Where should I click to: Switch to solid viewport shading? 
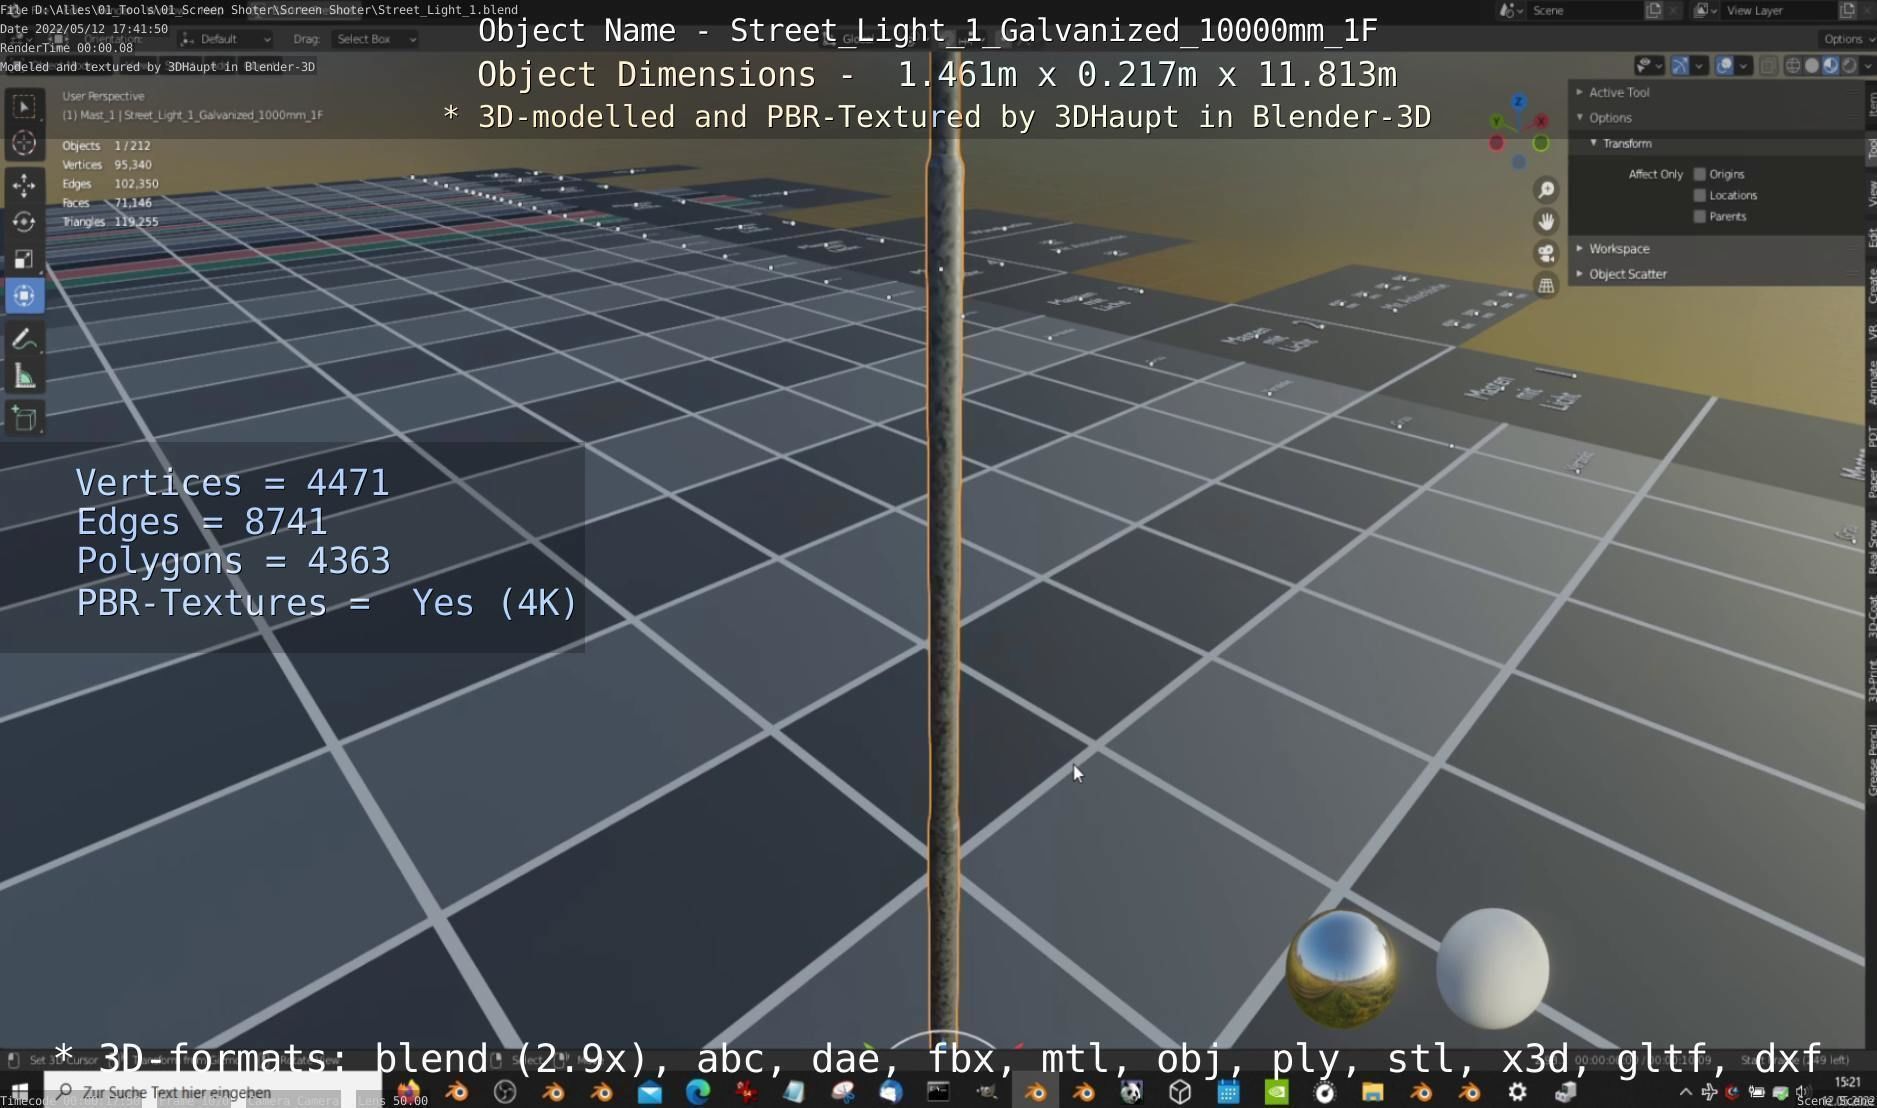[x=1811, y=66]
